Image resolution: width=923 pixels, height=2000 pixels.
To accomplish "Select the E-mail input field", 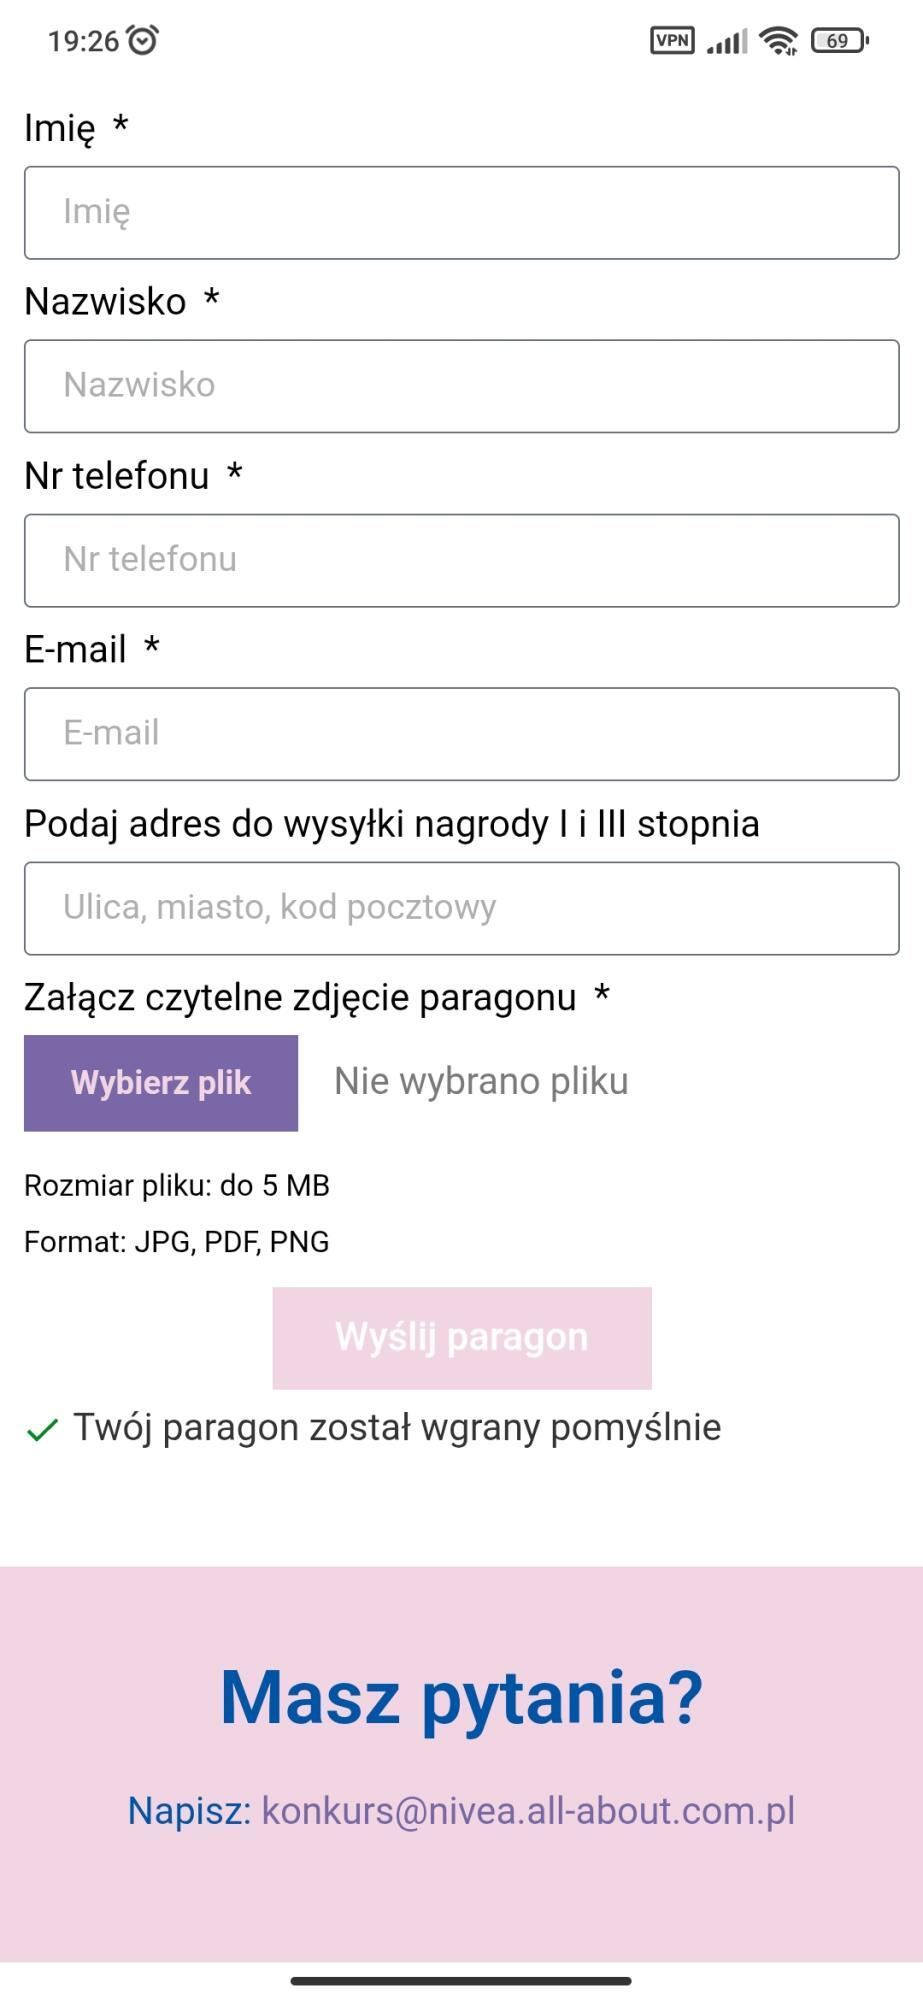I will point(461,734).
